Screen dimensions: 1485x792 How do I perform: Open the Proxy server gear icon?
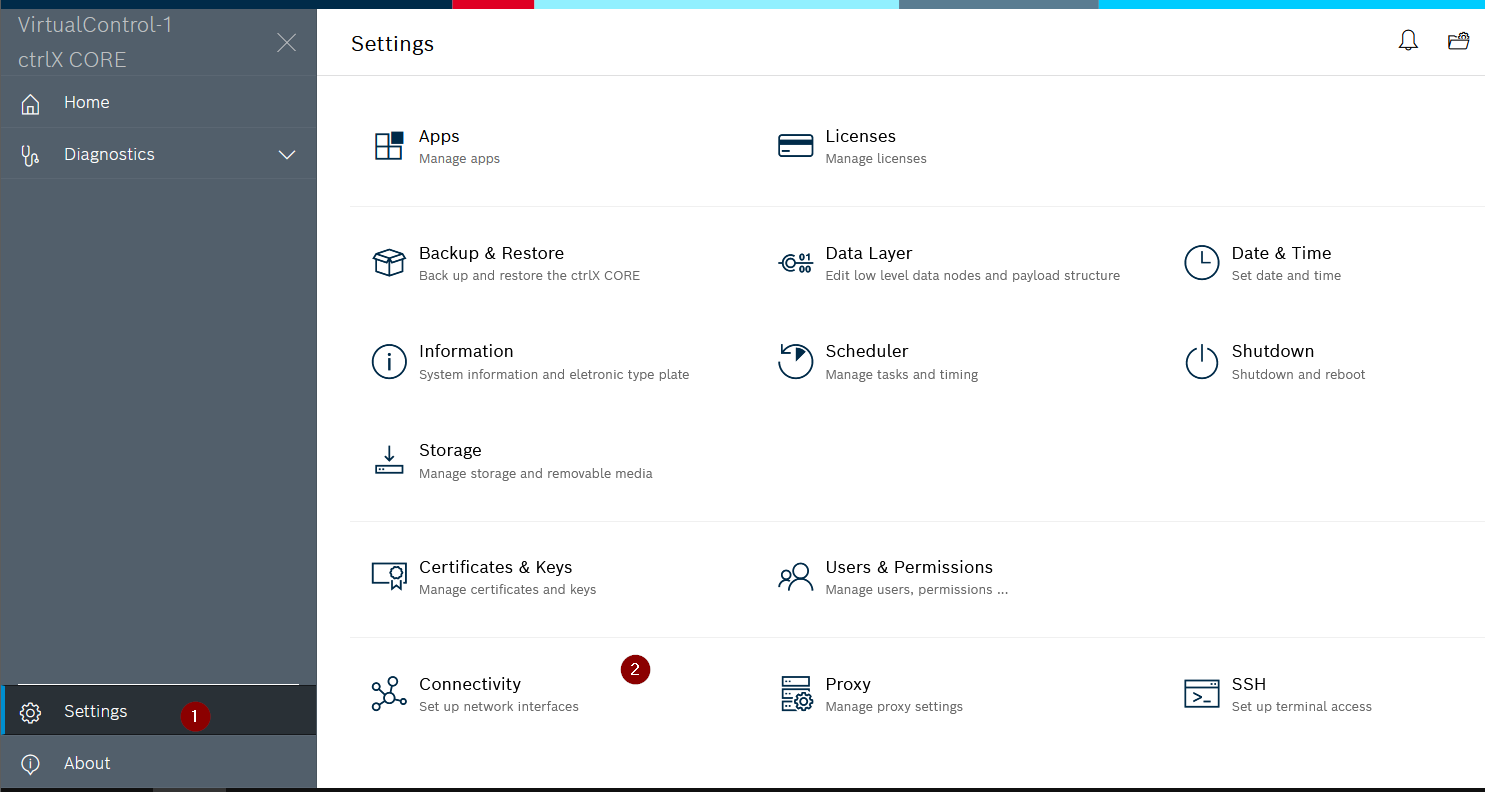coord(795,694)
